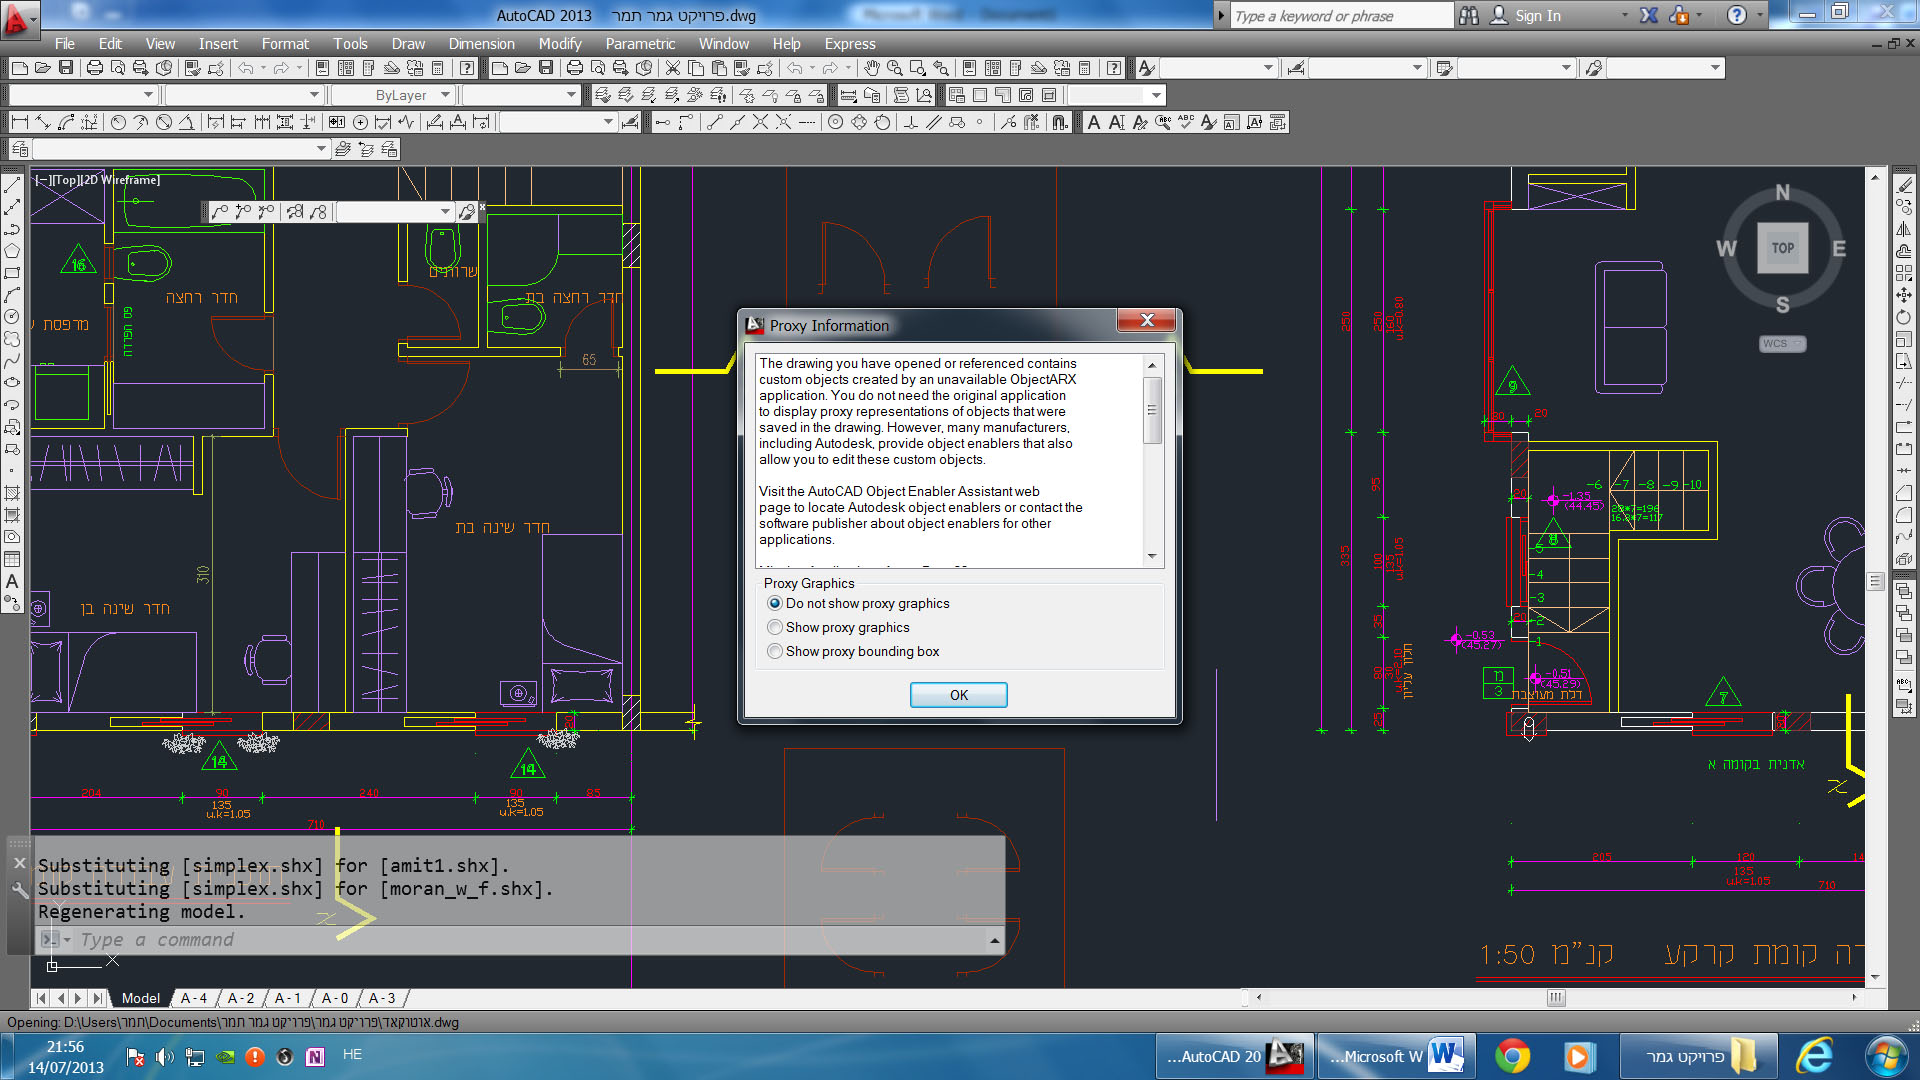Expand the ByLayer linetype dropdown
Image resolution: width=1920 pixels, height=1080 pixels.
click(x=445, y=95)
